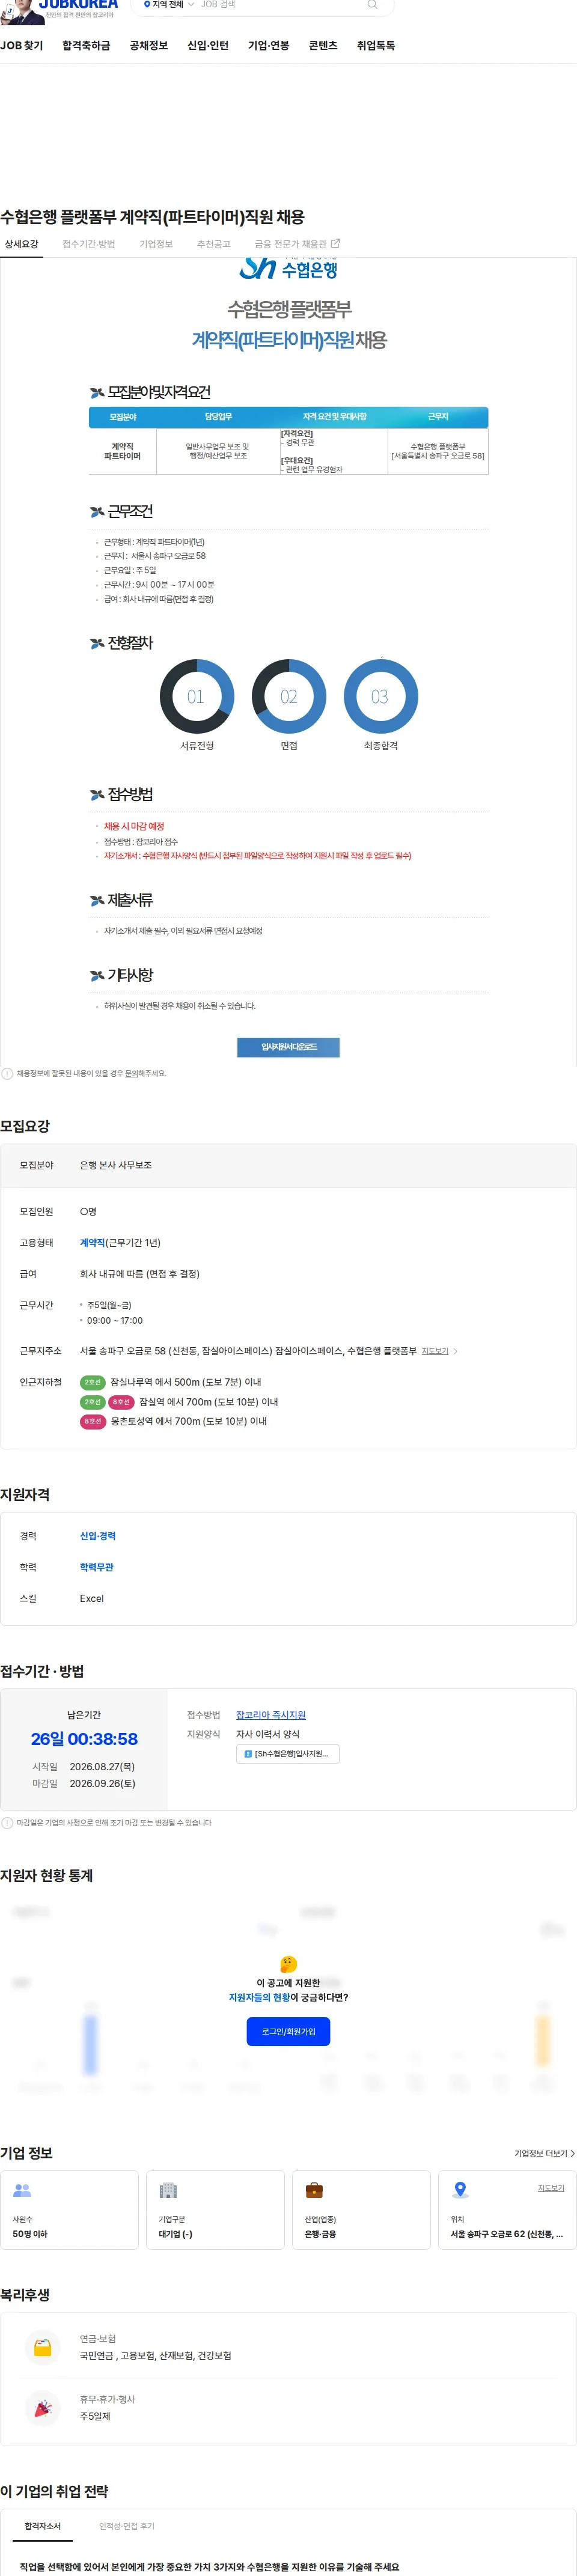Open 금융 전문가 채용관 external link
The image size is (577, 2576).
[x=297, y=244]
